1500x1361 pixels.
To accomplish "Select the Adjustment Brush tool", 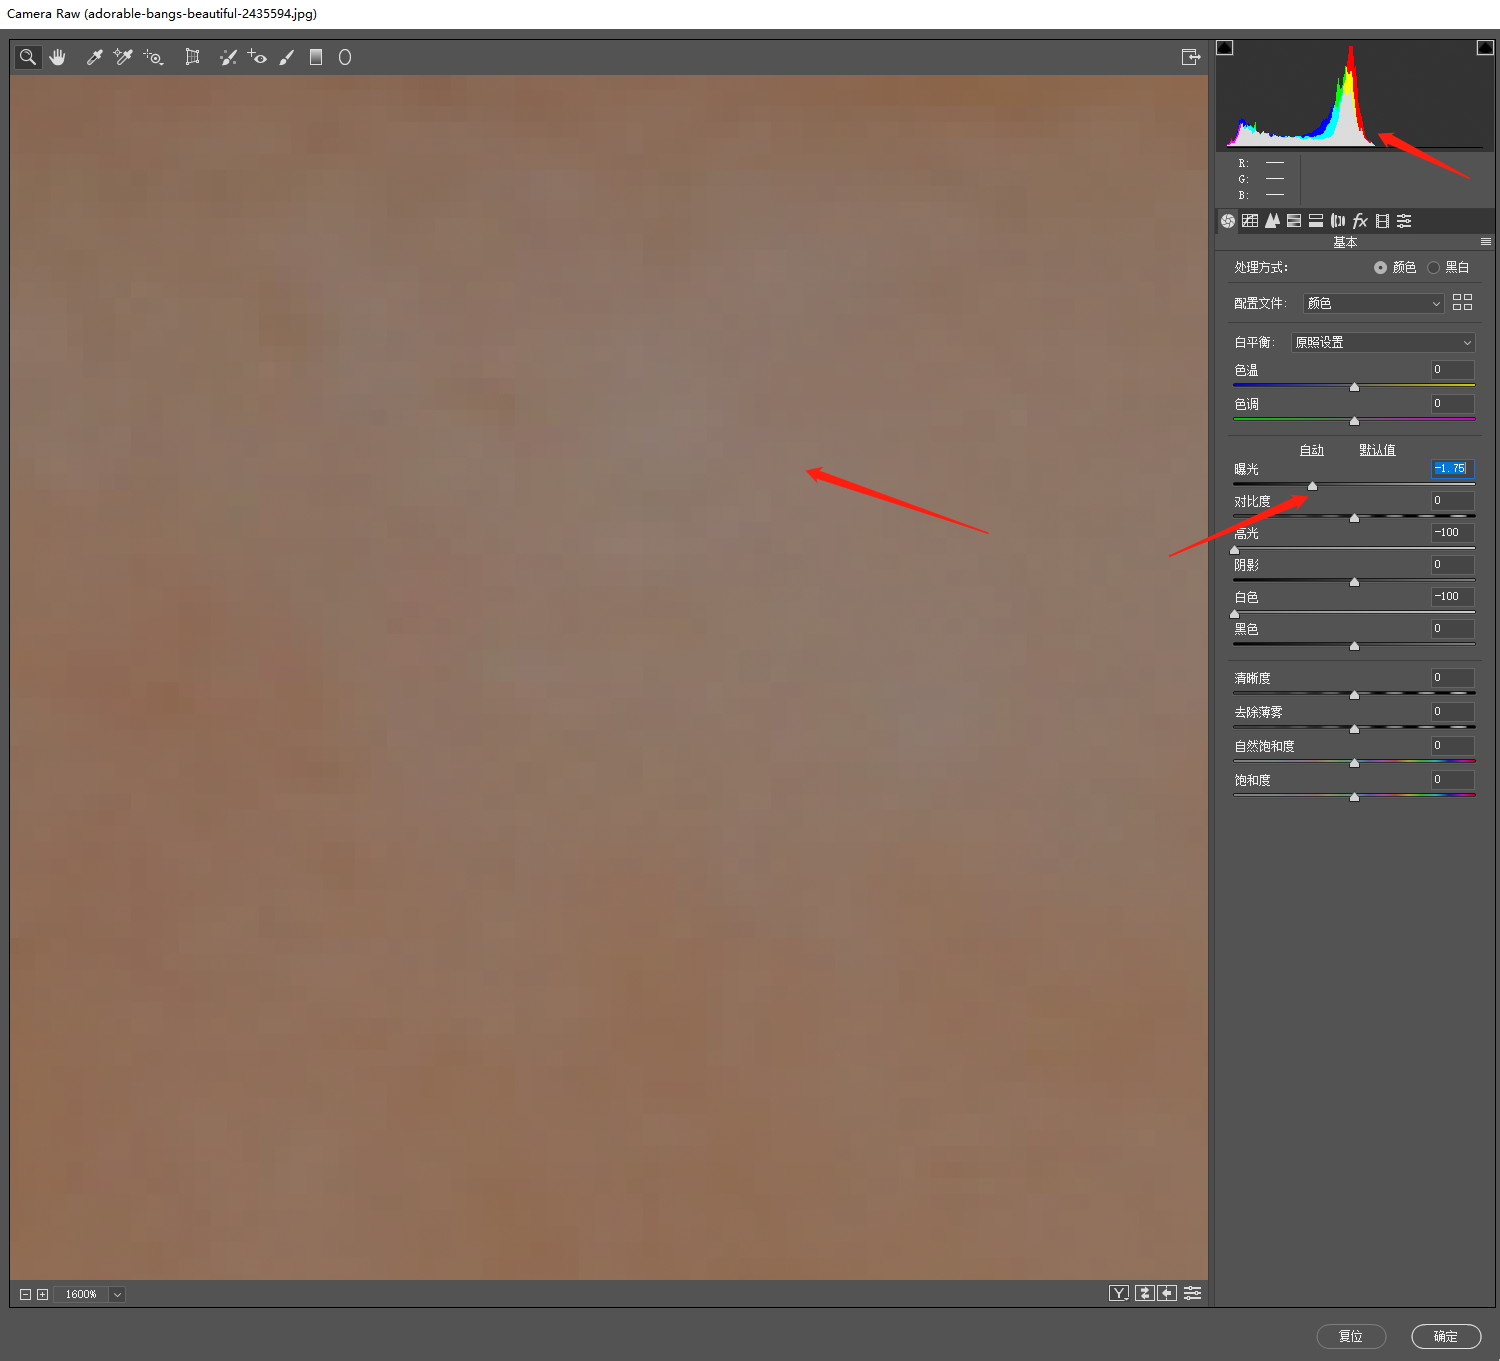I will (287, 57).
